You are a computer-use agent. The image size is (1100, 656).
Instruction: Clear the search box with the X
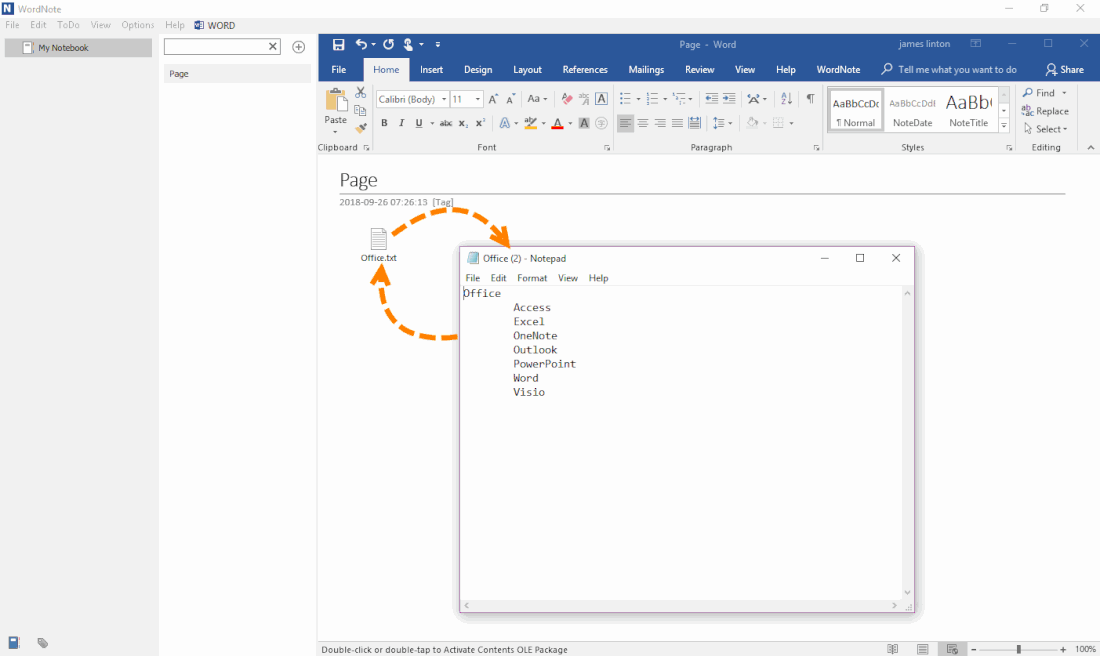tap(273, 46)
